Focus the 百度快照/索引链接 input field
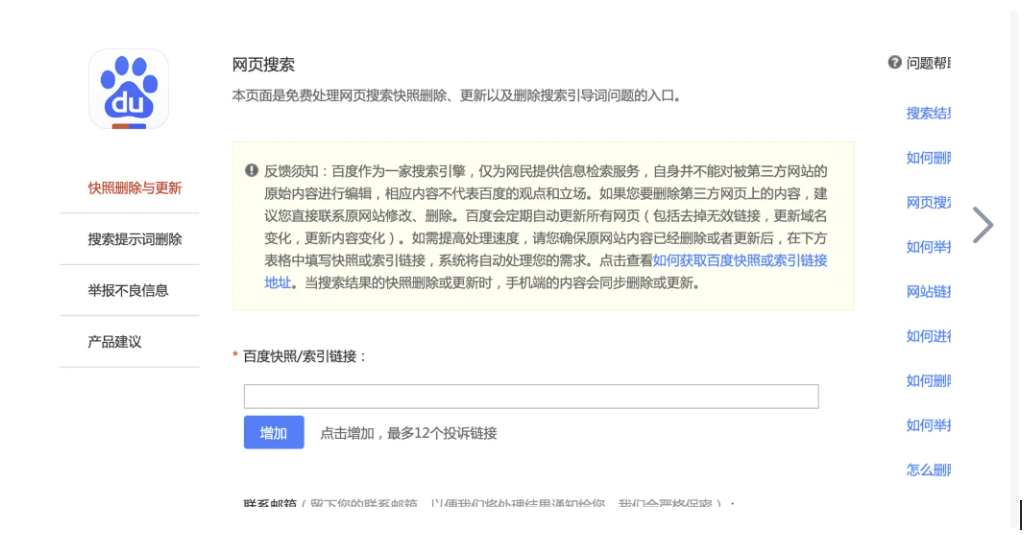Screen dimensions: 1024x535 [531, 397]
